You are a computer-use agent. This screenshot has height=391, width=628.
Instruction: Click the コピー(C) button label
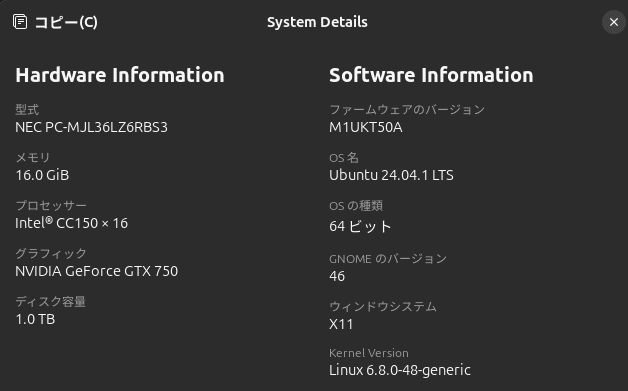click(66, 22)
